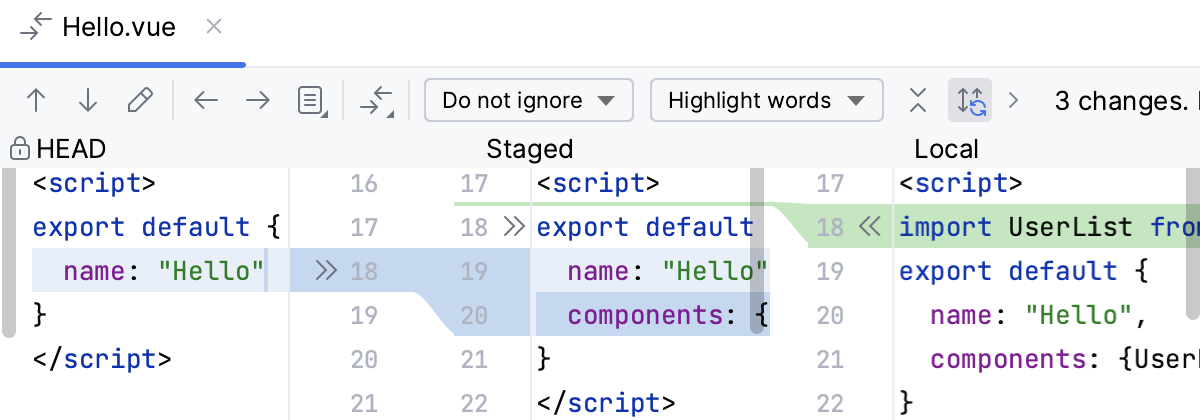The height and width of the screenshot is (420, 1200).
Task: Click the pencil jump-to-source icon
Action: pyautogui.click(x=140, y=100)
